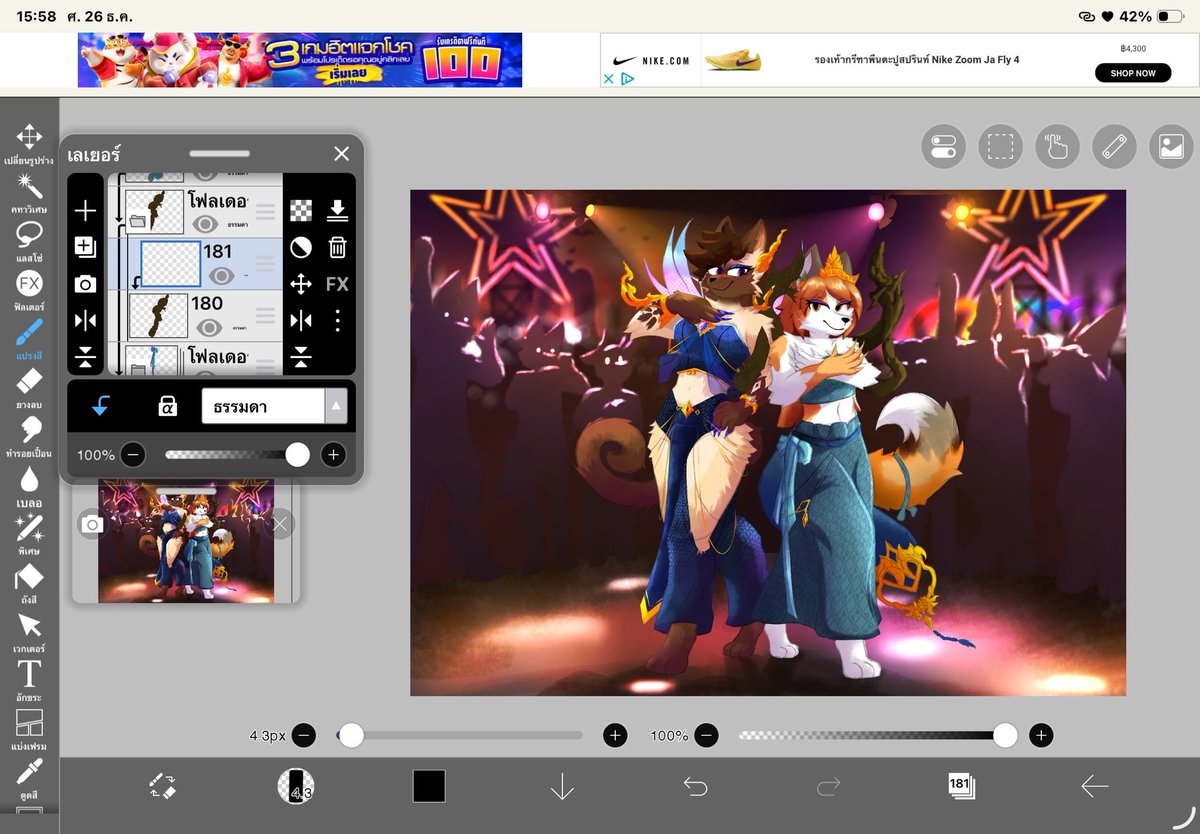The image size is (1200, 834).
Task: Open the layer options three-dot menu
Action: [338, 320]
